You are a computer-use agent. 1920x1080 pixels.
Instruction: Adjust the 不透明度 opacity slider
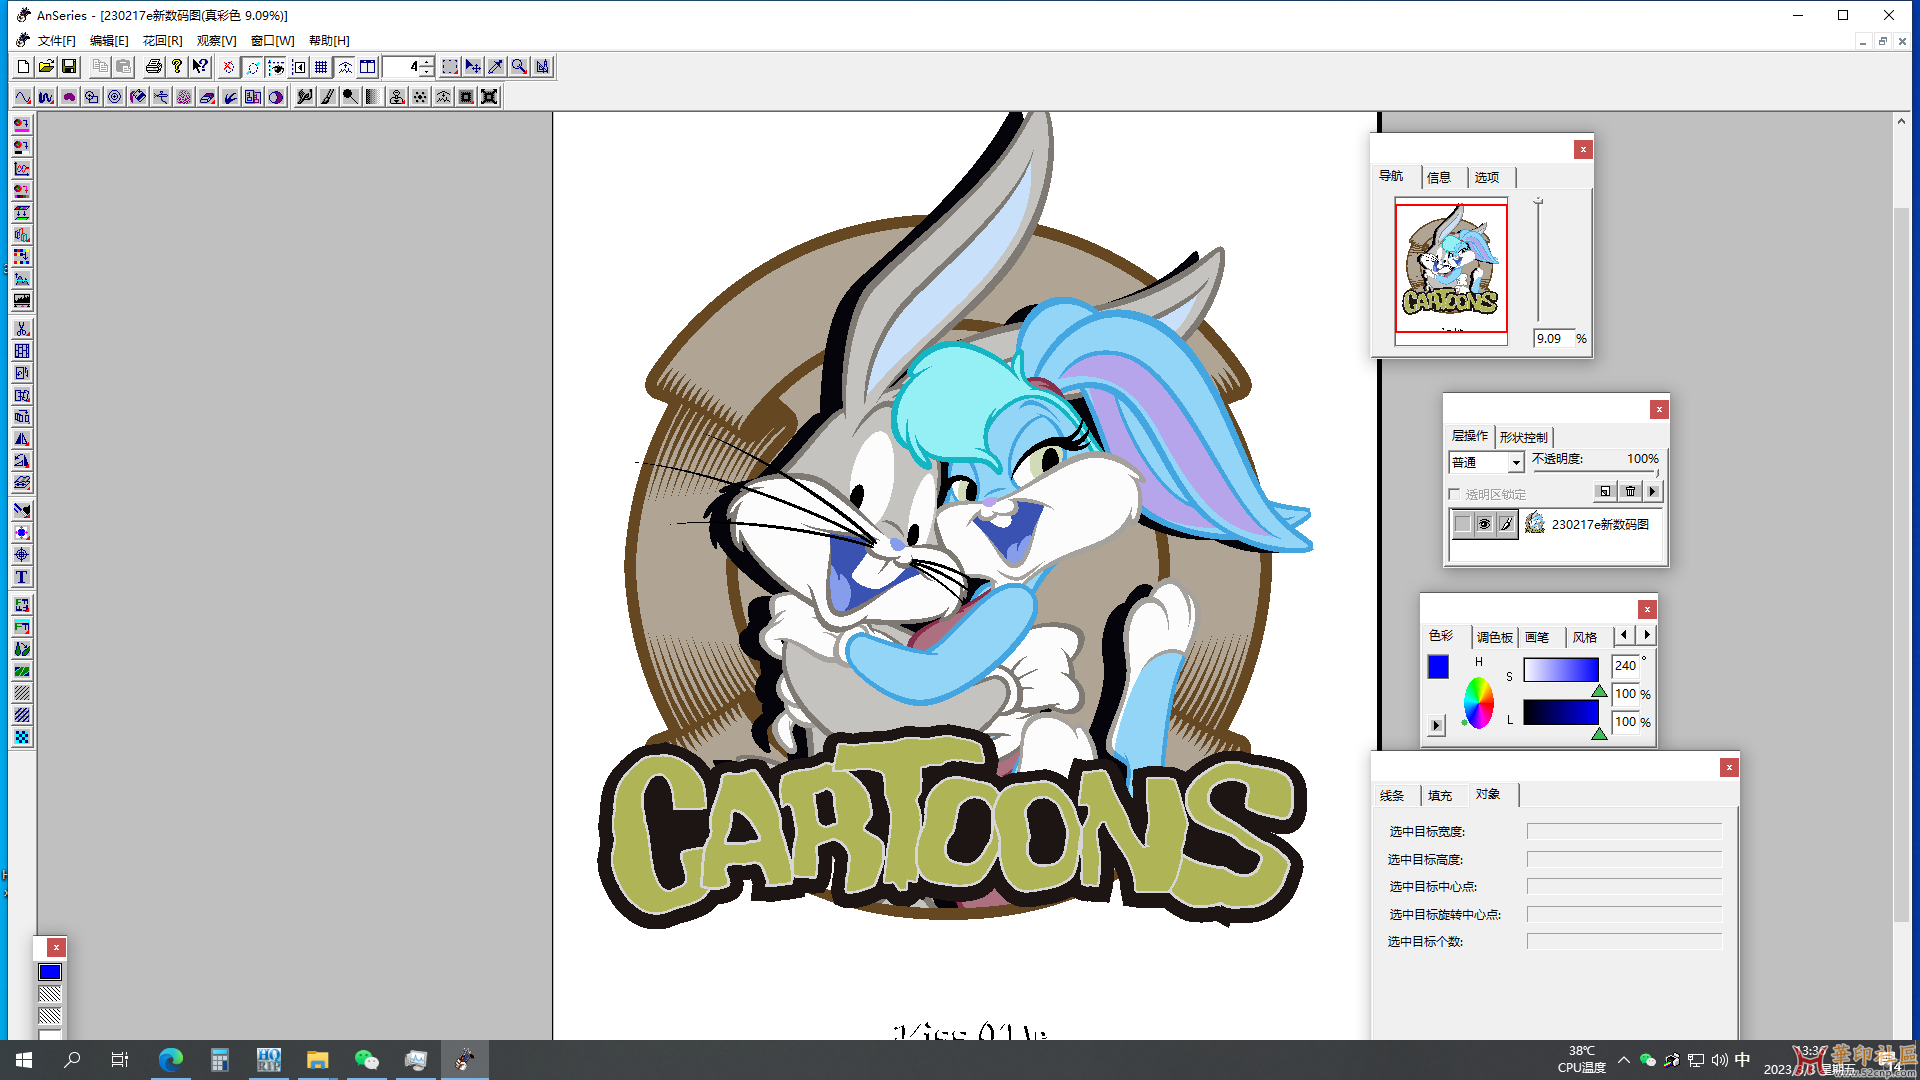coord(1596,472)
